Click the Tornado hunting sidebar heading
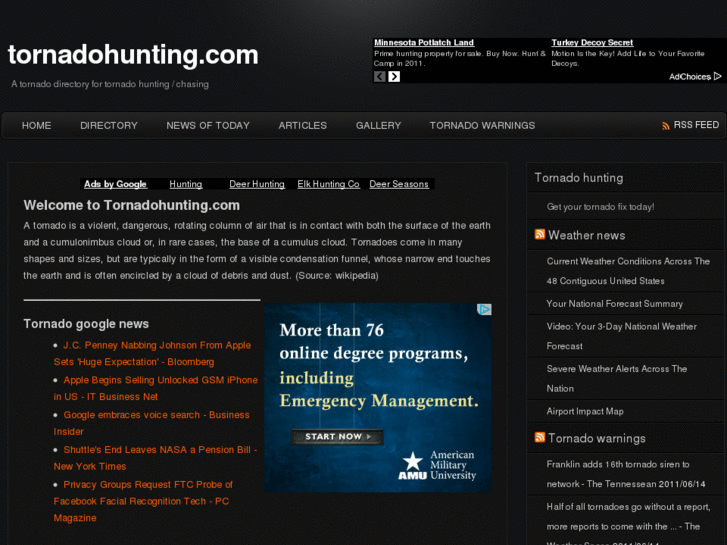 (x=579, y=178)
